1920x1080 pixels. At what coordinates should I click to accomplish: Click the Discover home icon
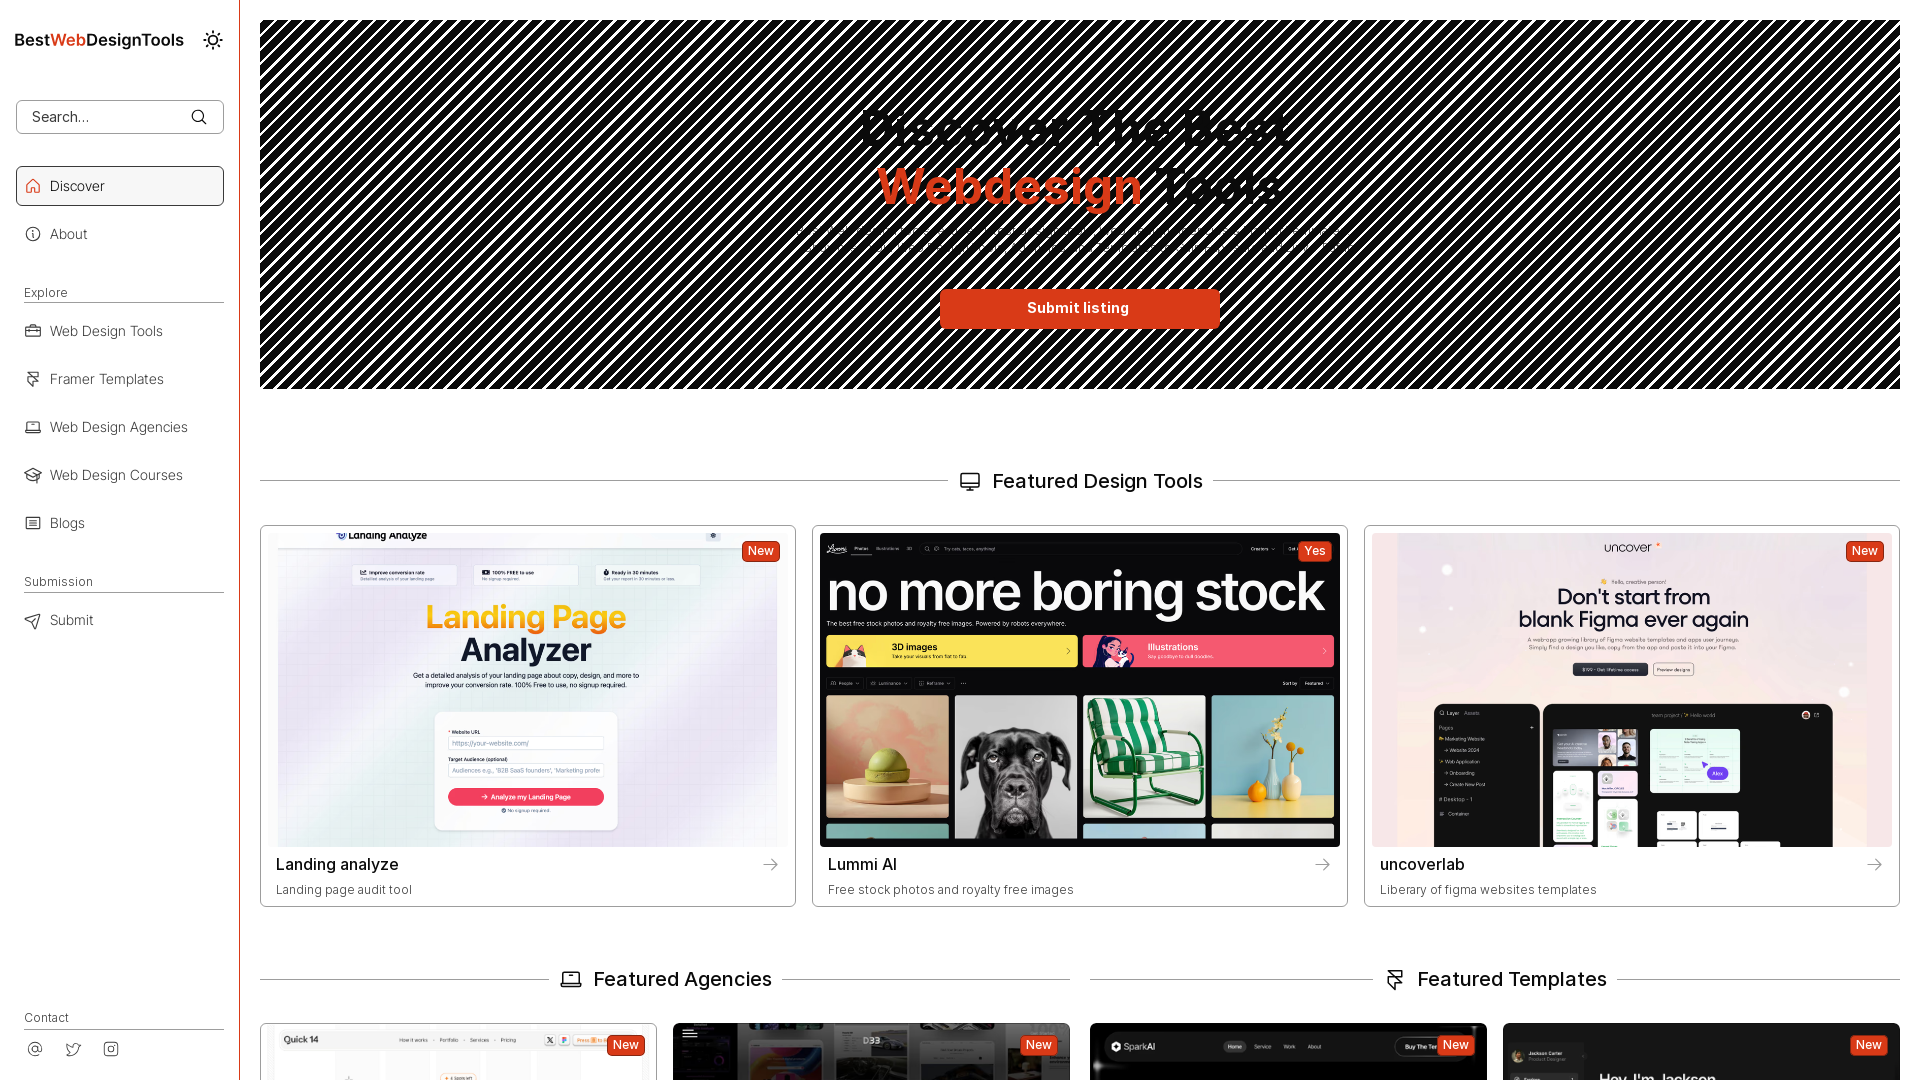point(33,185)
